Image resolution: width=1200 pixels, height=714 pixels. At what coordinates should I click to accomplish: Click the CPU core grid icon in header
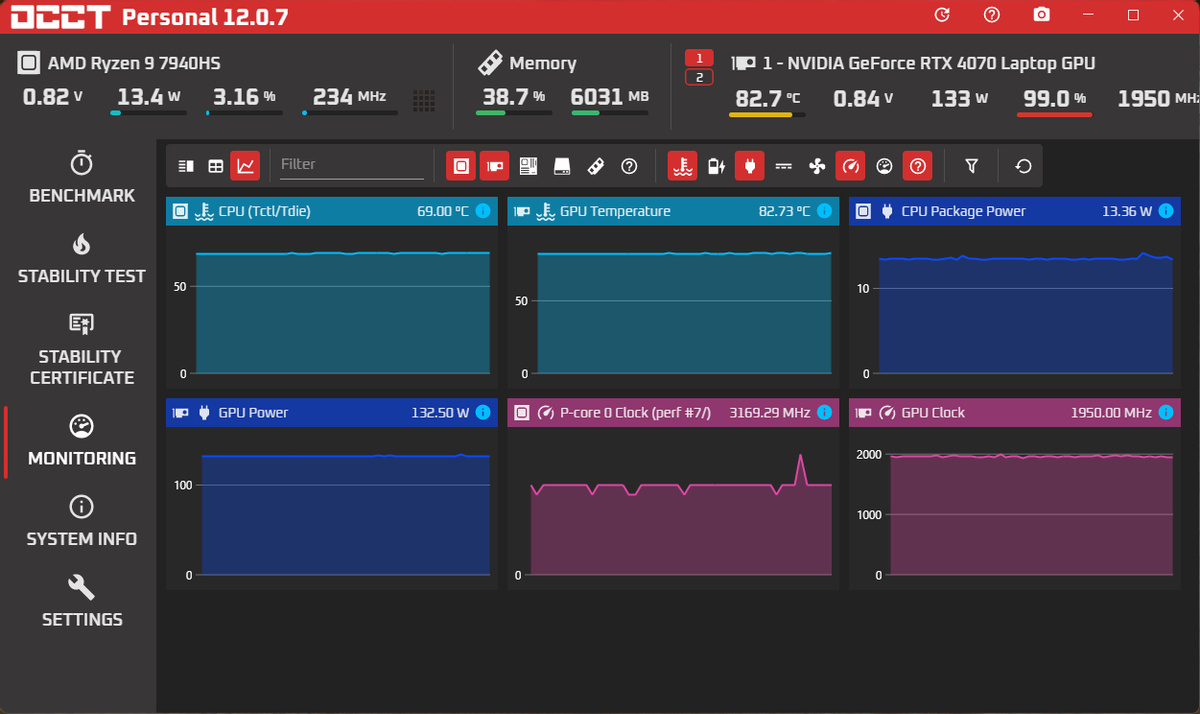tap(424, 99)
